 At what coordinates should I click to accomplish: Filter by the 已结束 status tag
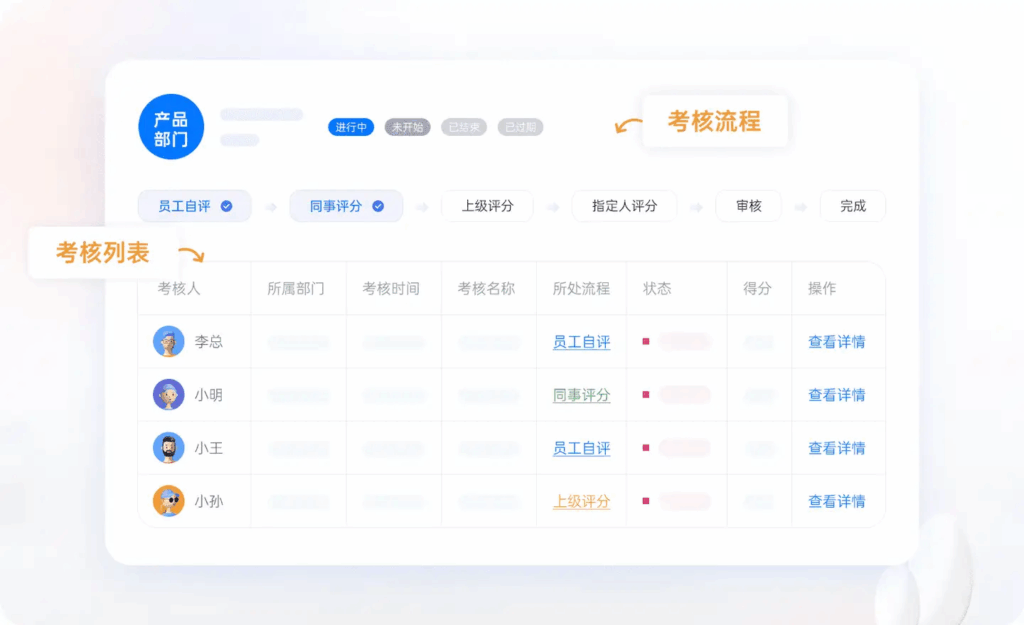(464, 127)
